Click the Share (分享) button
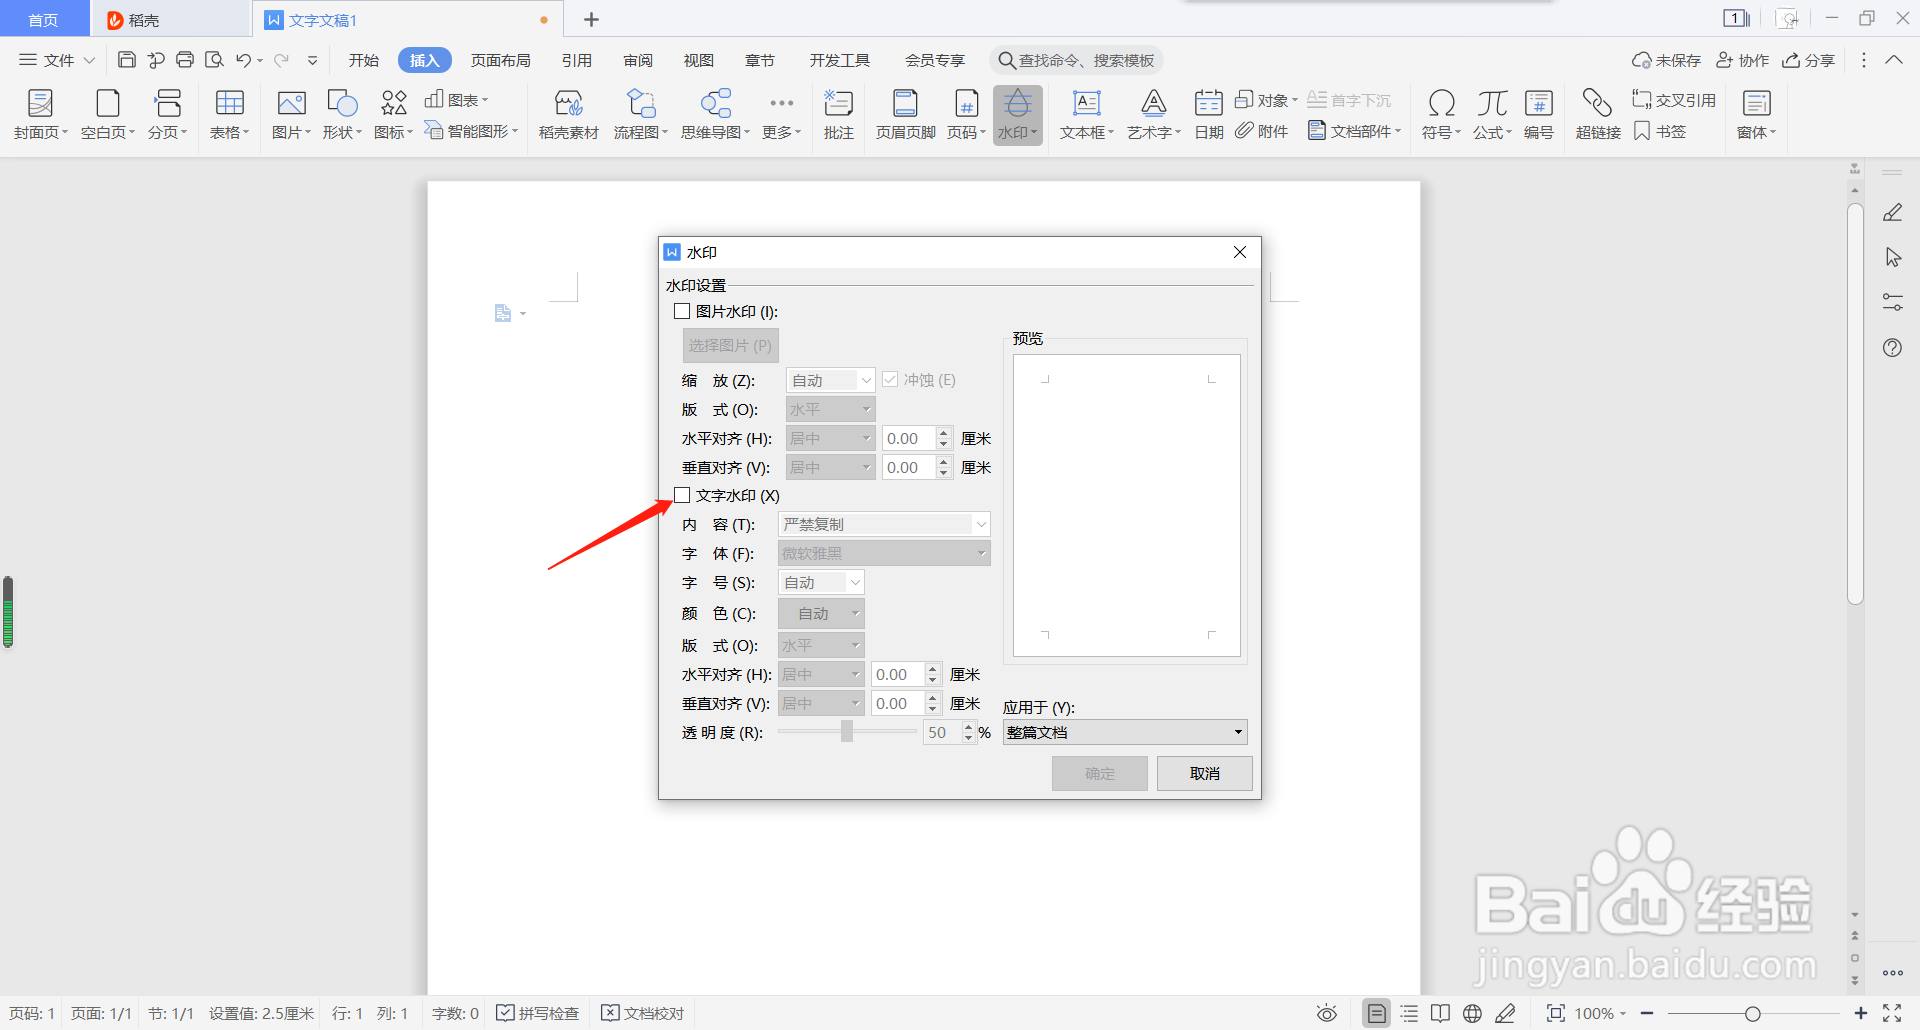The width and height of the screenshot is (1920, 1030). [x=1809, y=60]
